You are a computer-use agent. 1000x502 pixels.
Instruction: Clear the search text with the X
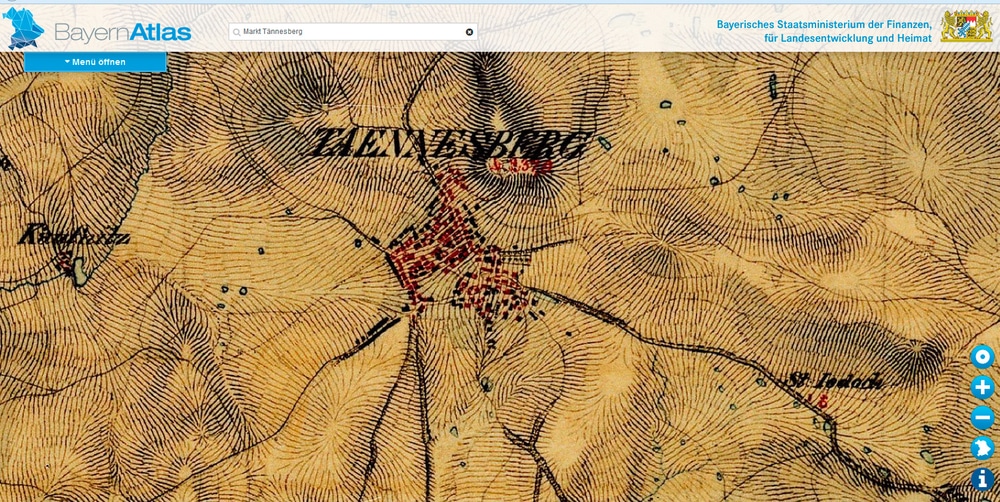(x=469, y=32)
